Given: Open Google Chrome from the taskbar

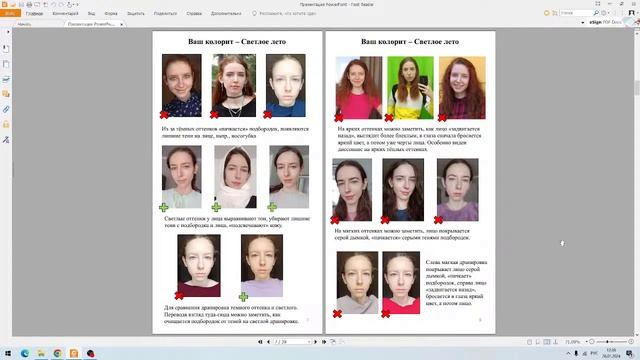Looking at the screenshot, I should pos(58,353).
